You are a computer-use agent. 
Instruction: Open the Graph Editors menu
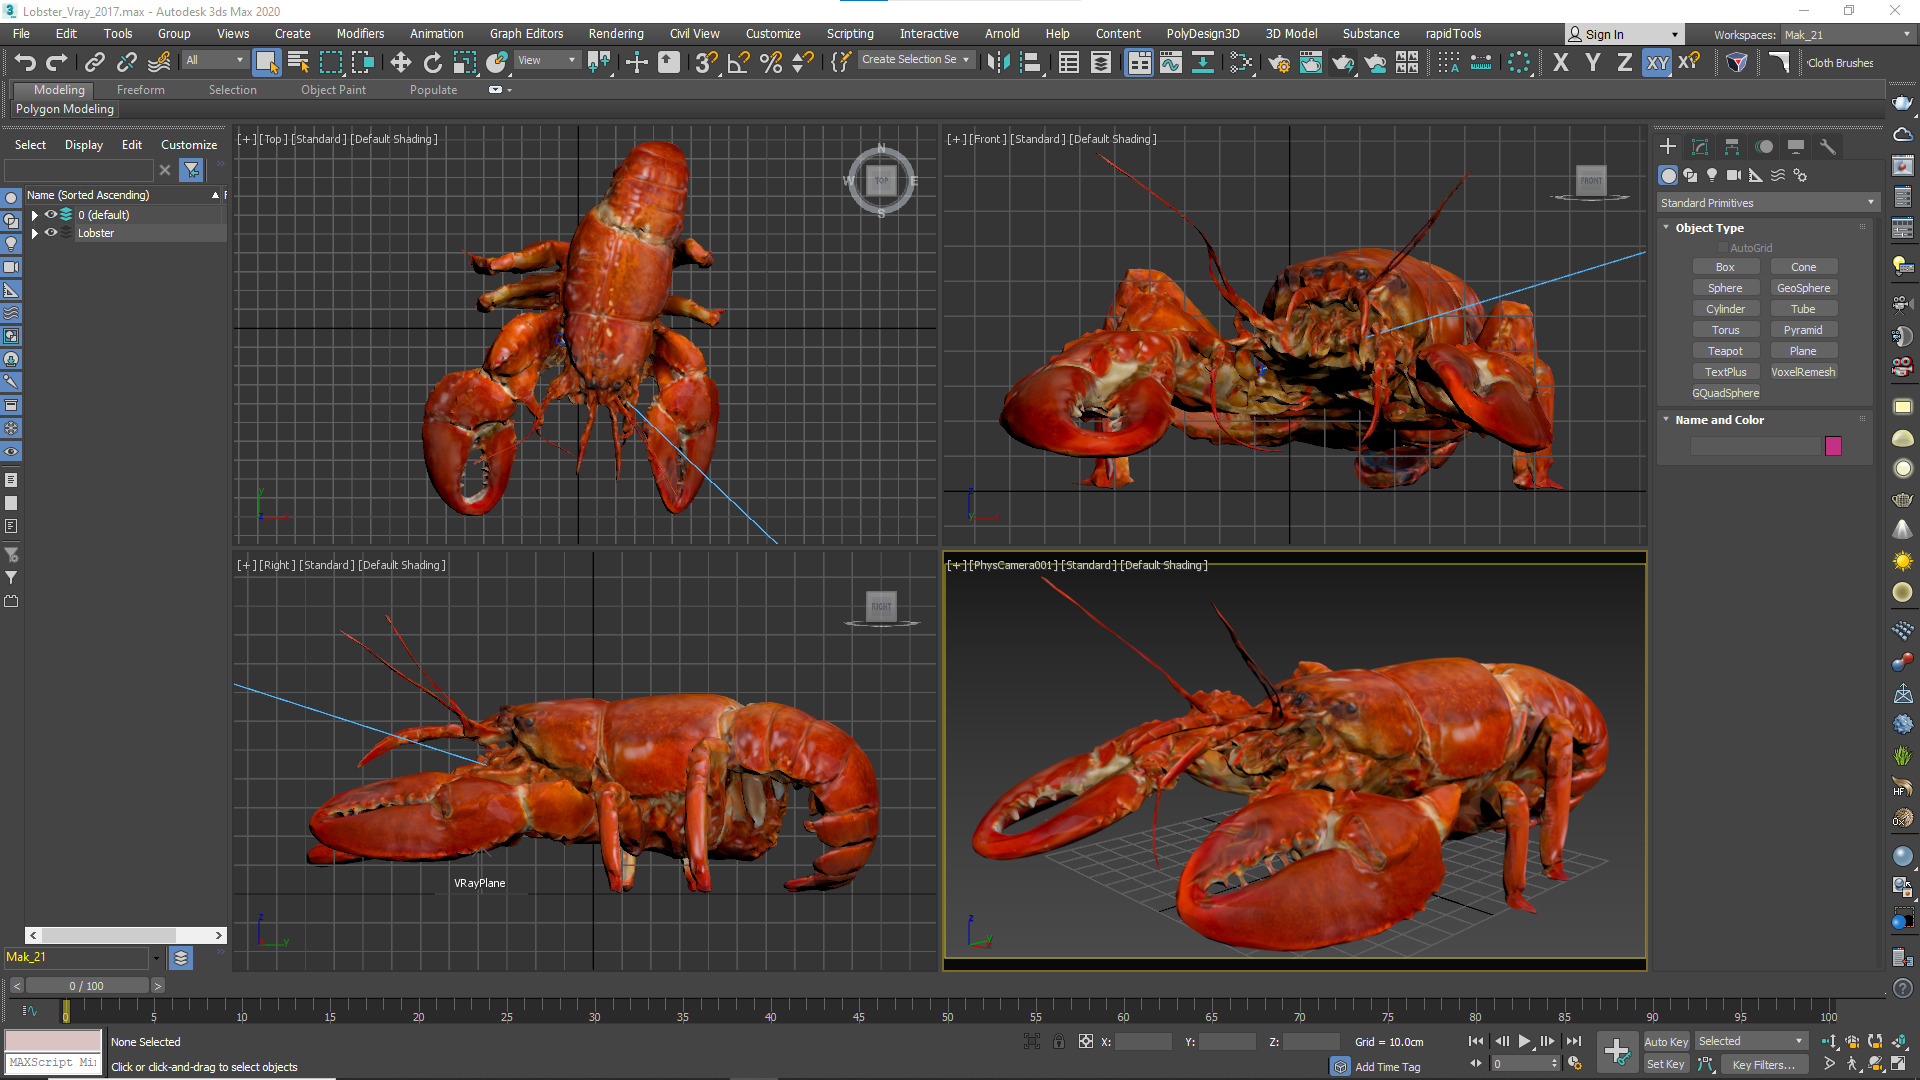coord(526,34)
